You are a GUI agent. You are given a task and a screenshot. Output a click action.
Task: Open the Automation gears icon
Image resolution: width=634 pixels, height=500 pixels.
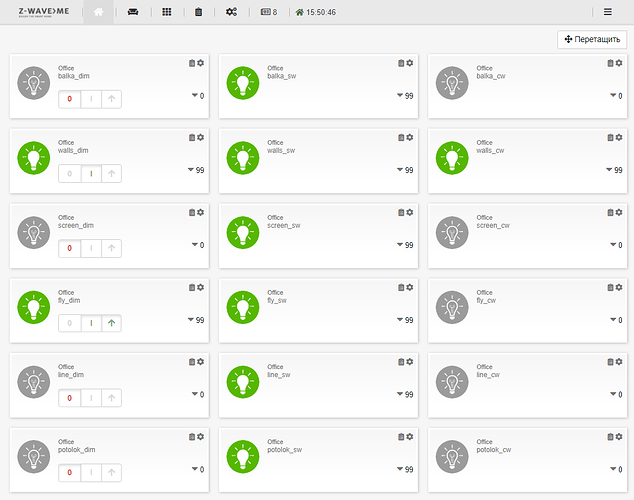pyautogui.click(x=231, y=12)
